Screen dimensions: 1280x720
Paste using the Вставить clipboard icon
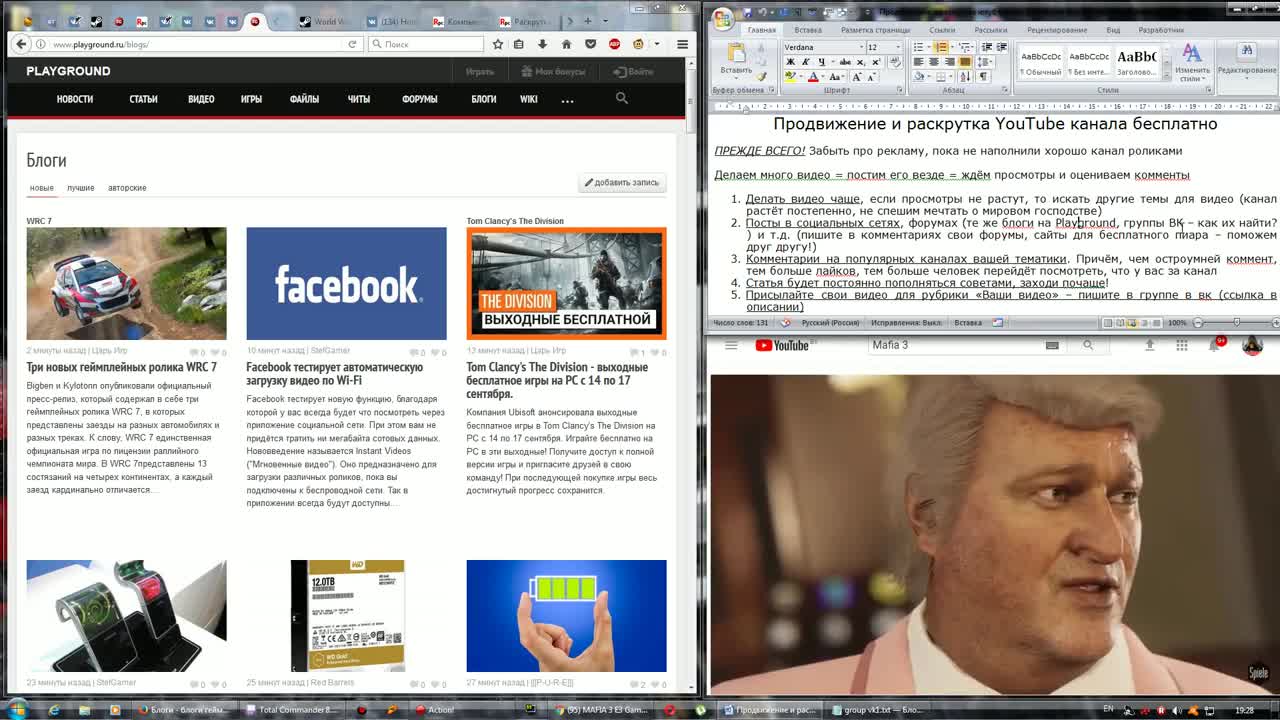coord(737,52)
